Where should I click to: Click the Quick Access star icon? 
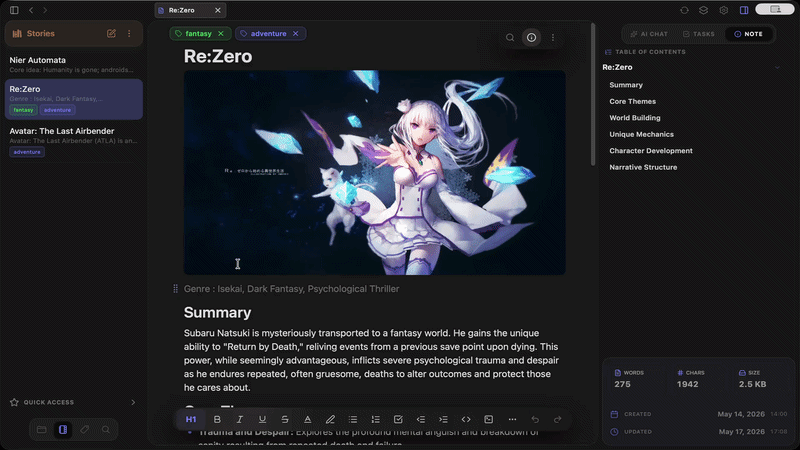click(x=14, y=403)
